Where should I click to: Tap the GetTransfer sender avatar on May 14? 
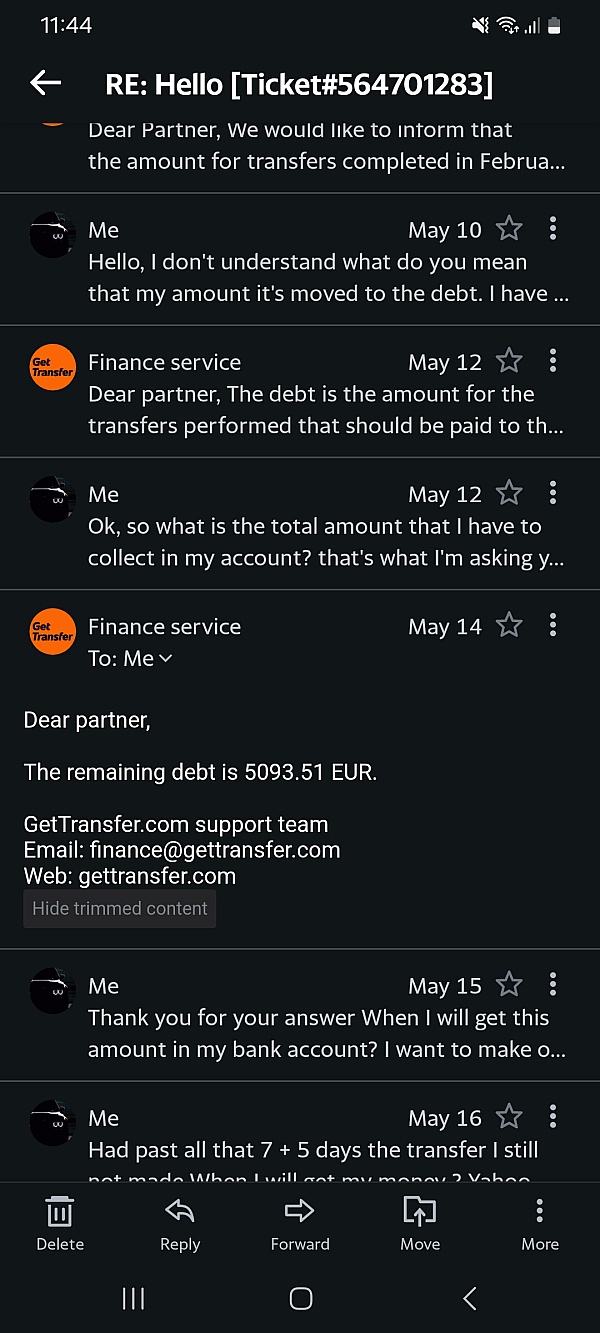[x=53, y=632]
